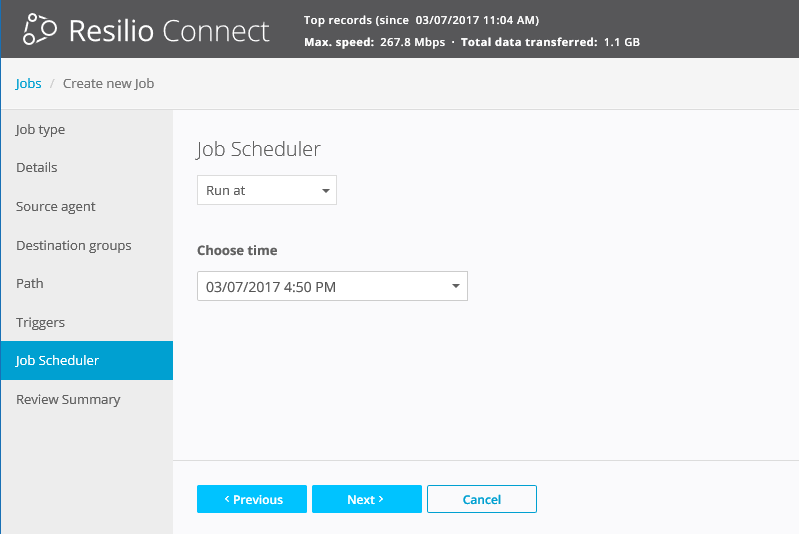
Task: Open the Details step
Action: (36, 167)
